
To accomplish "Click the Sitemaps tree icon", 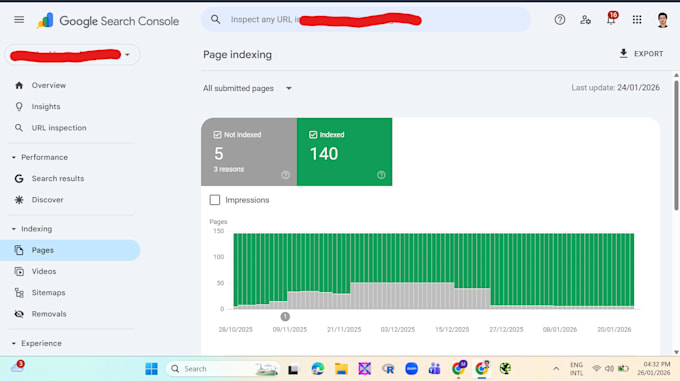I will coord(19,293).
